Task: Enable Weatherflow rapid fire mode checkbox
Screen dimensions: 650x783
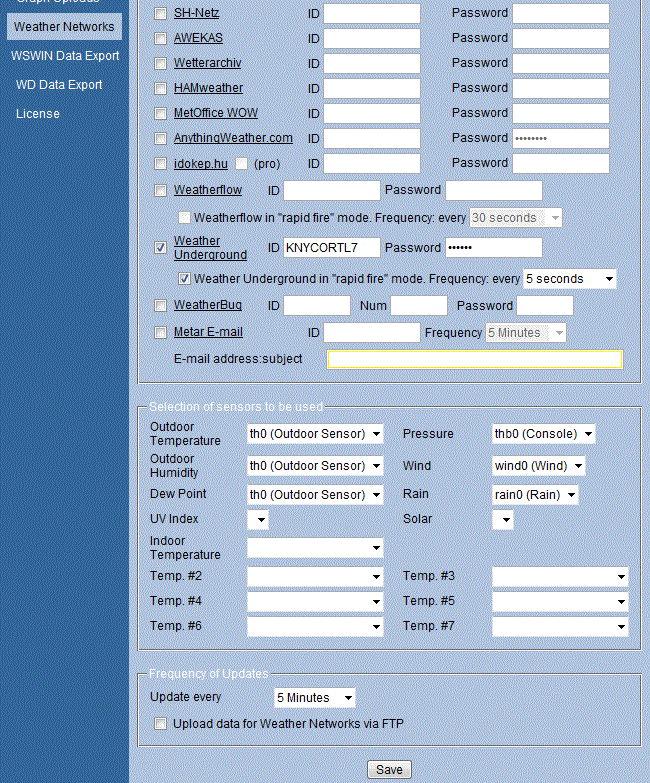Action: (184, 218)
